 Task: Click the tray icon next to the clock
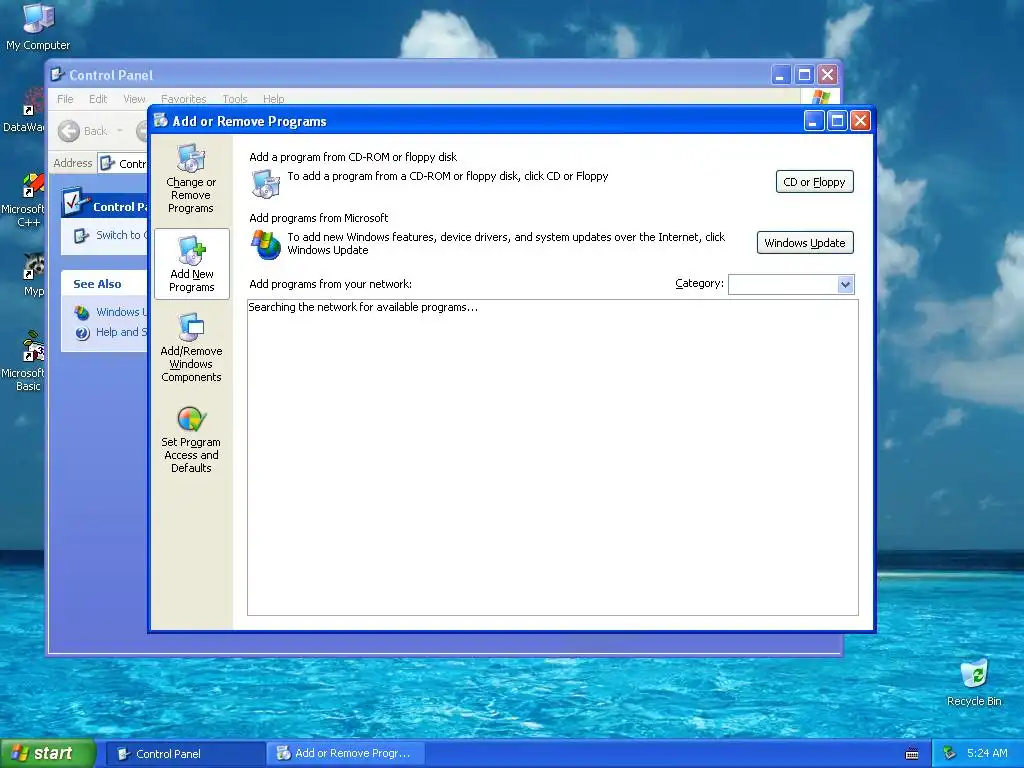click(950, 754)
